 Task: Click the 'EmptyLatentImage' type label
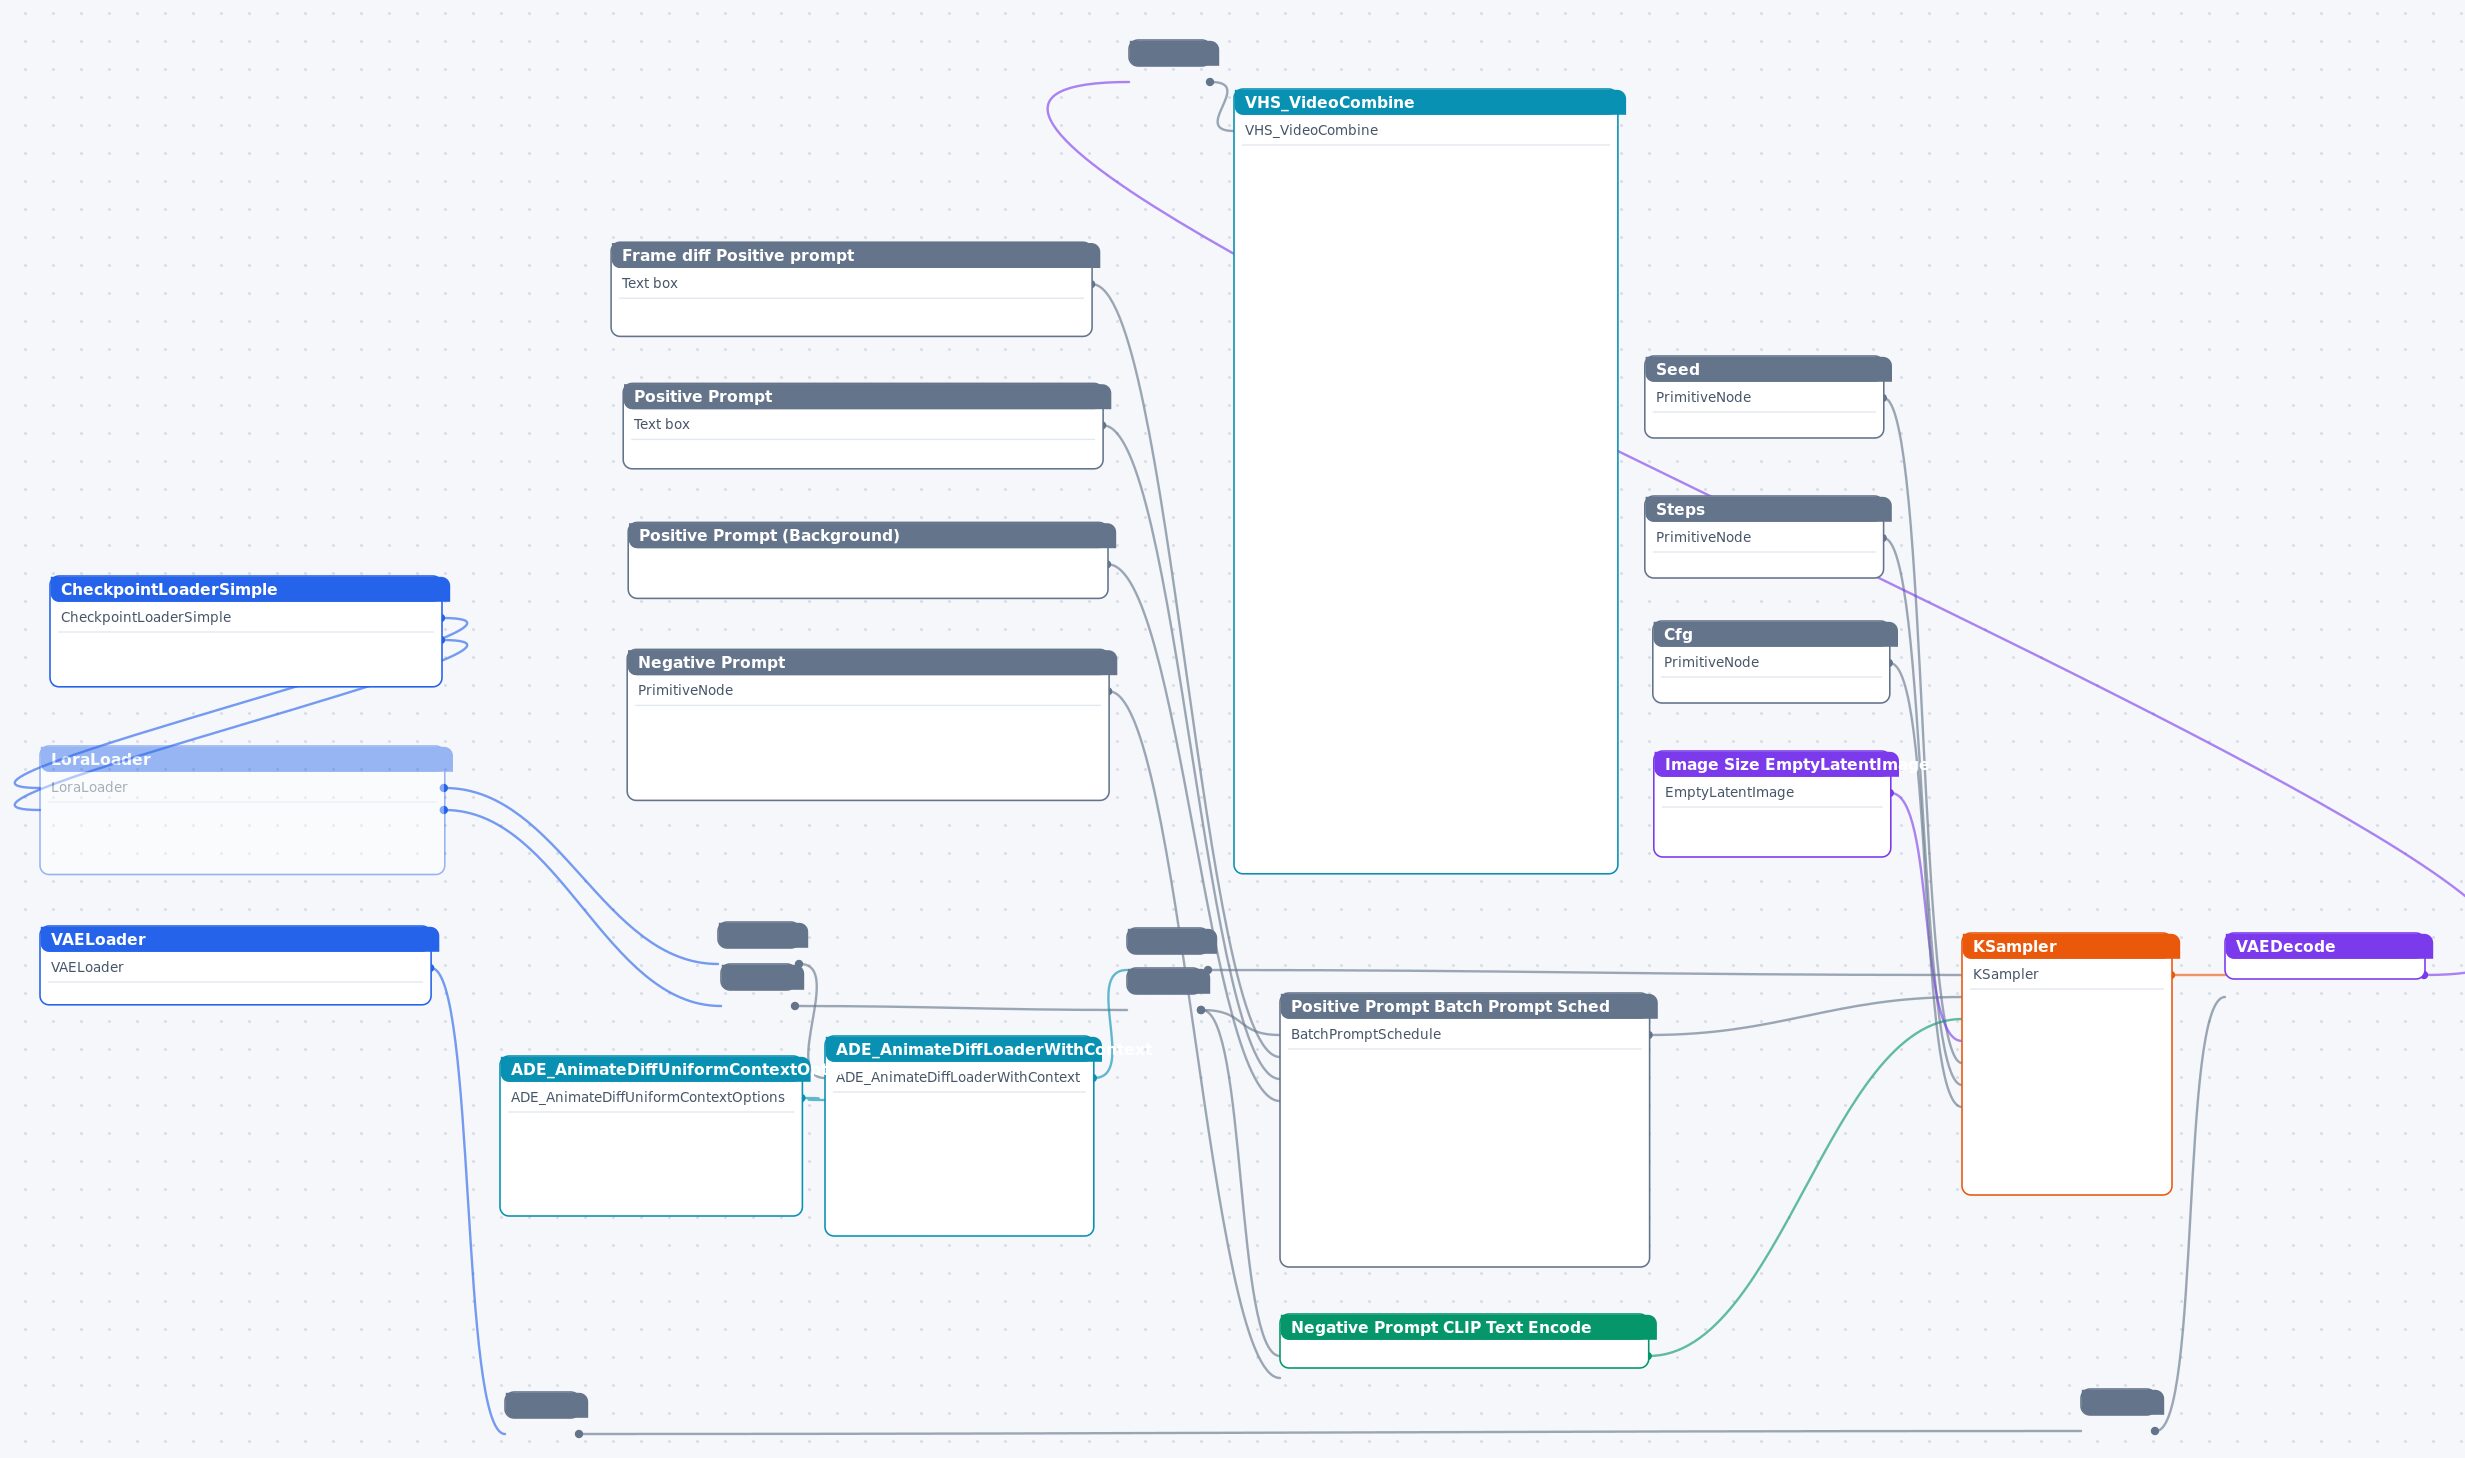[x=1729, y=792]
